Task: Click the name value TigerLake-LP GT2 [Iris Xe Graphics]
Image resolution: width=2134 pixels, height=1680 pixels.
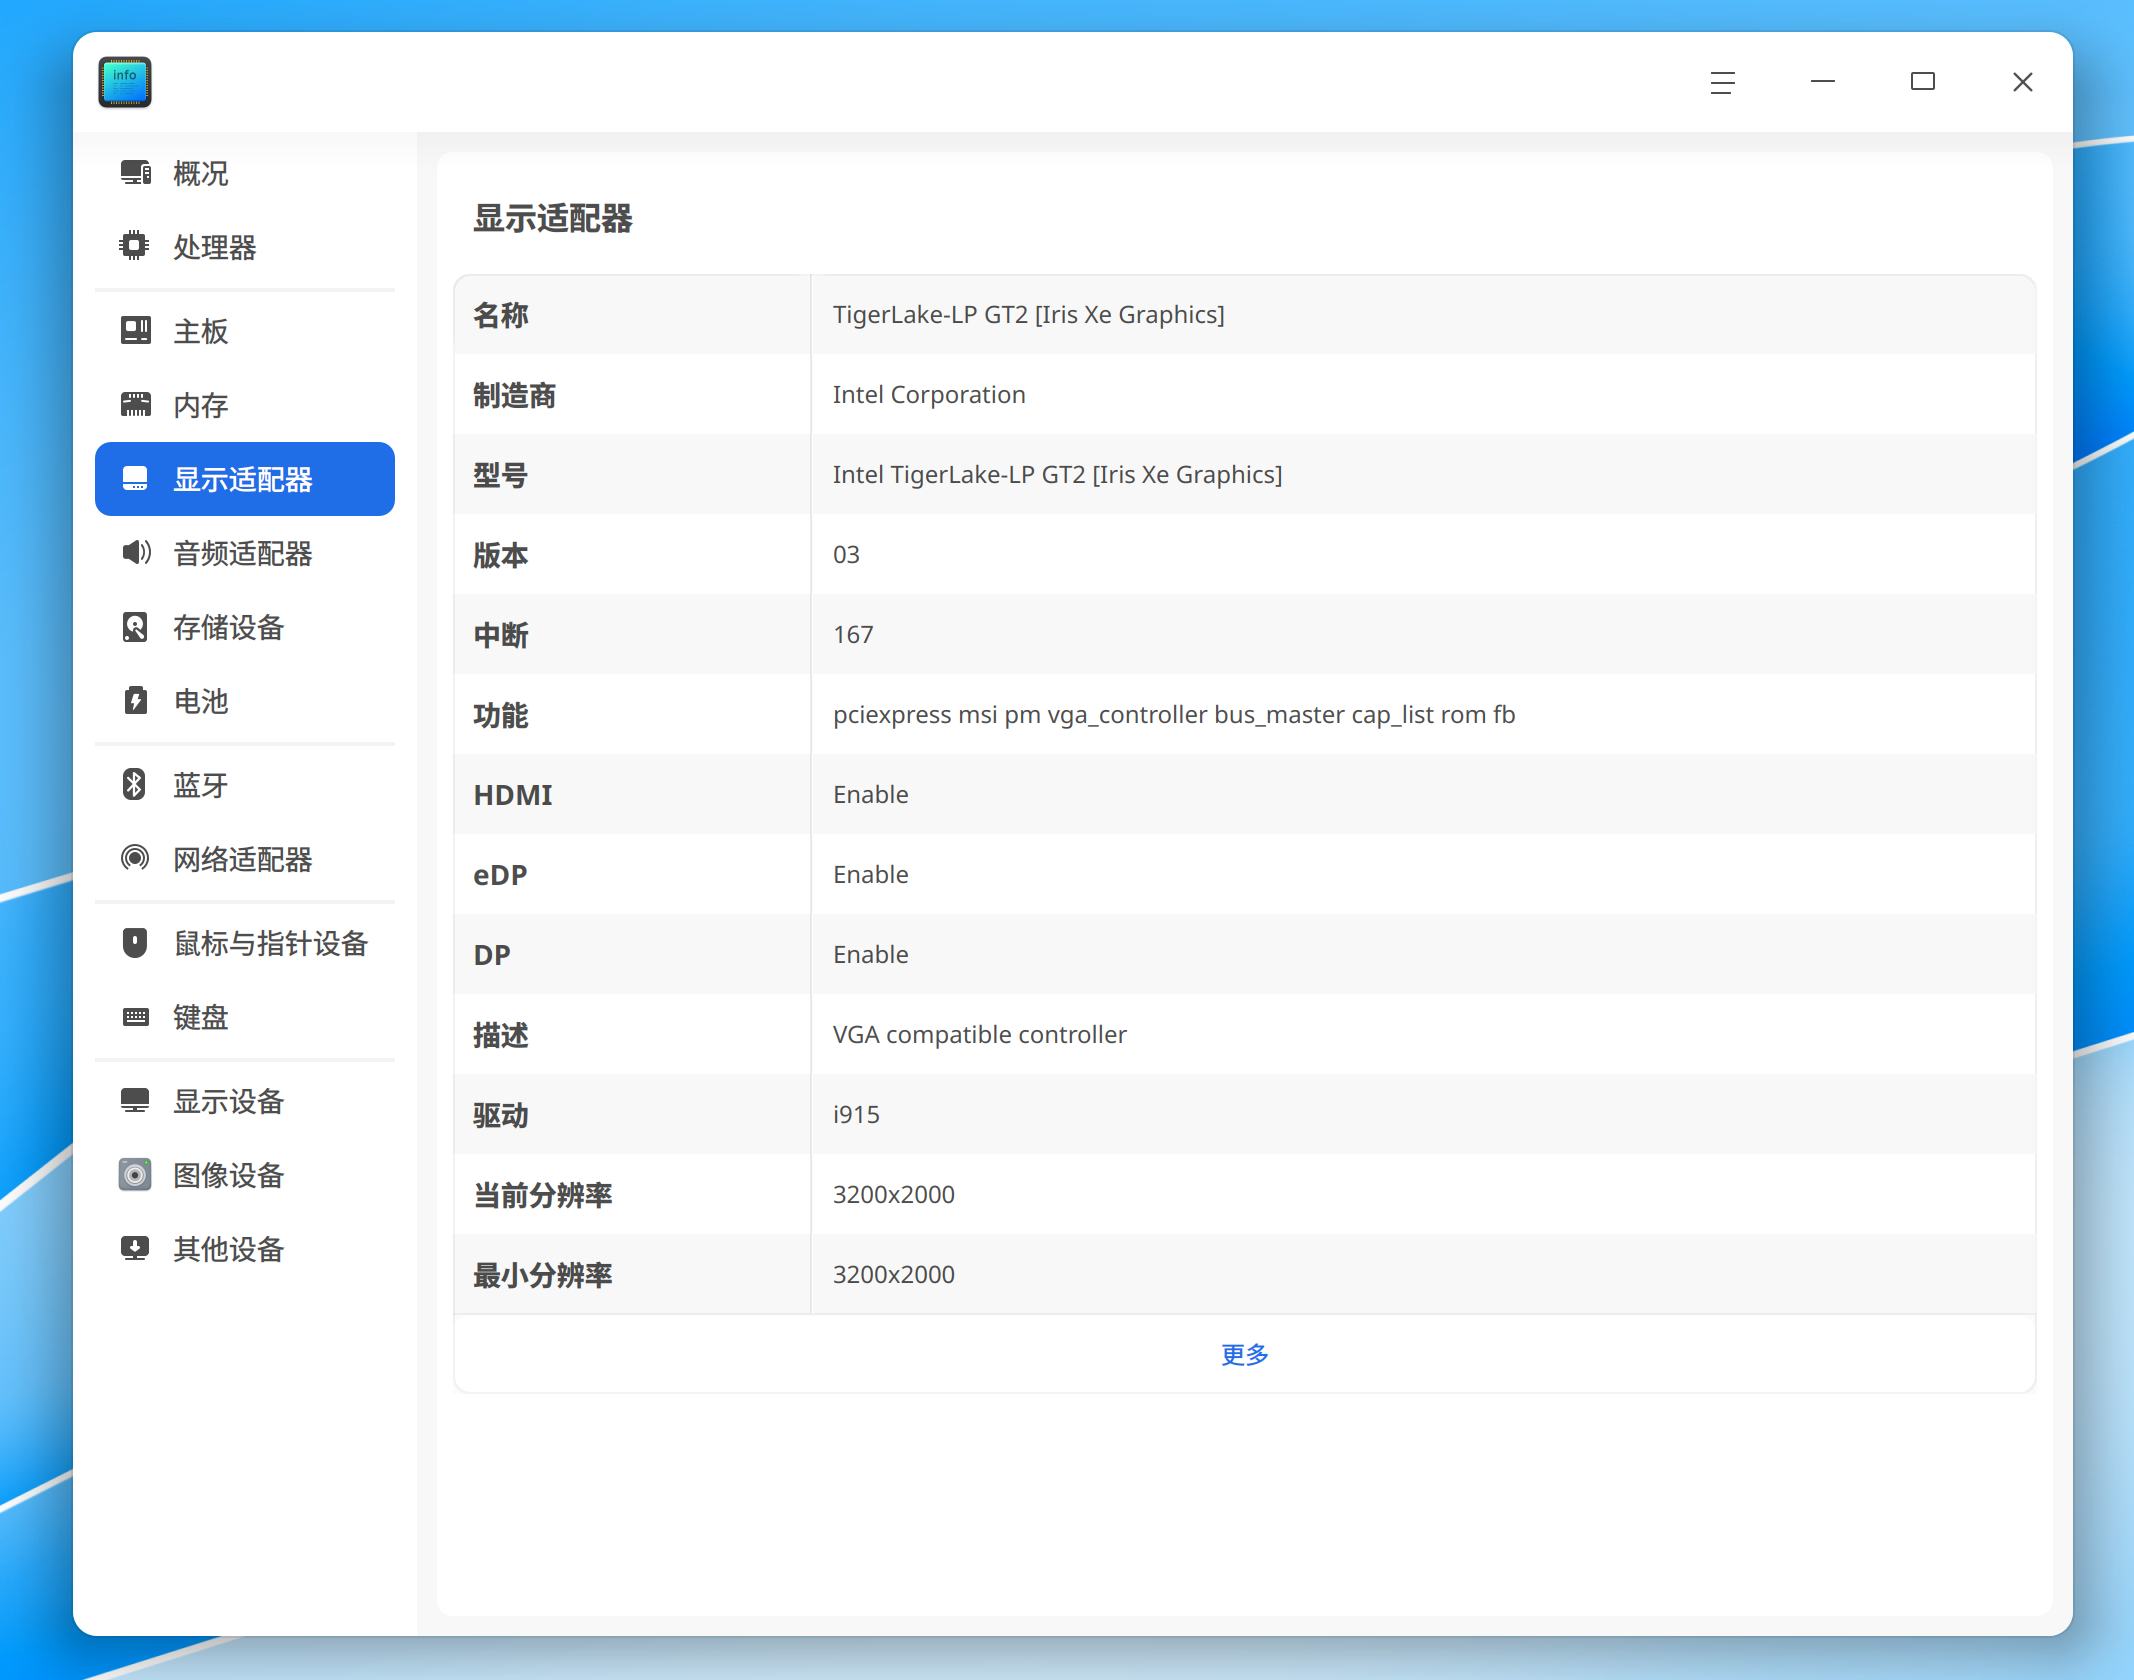Action: coord(1028,314)
